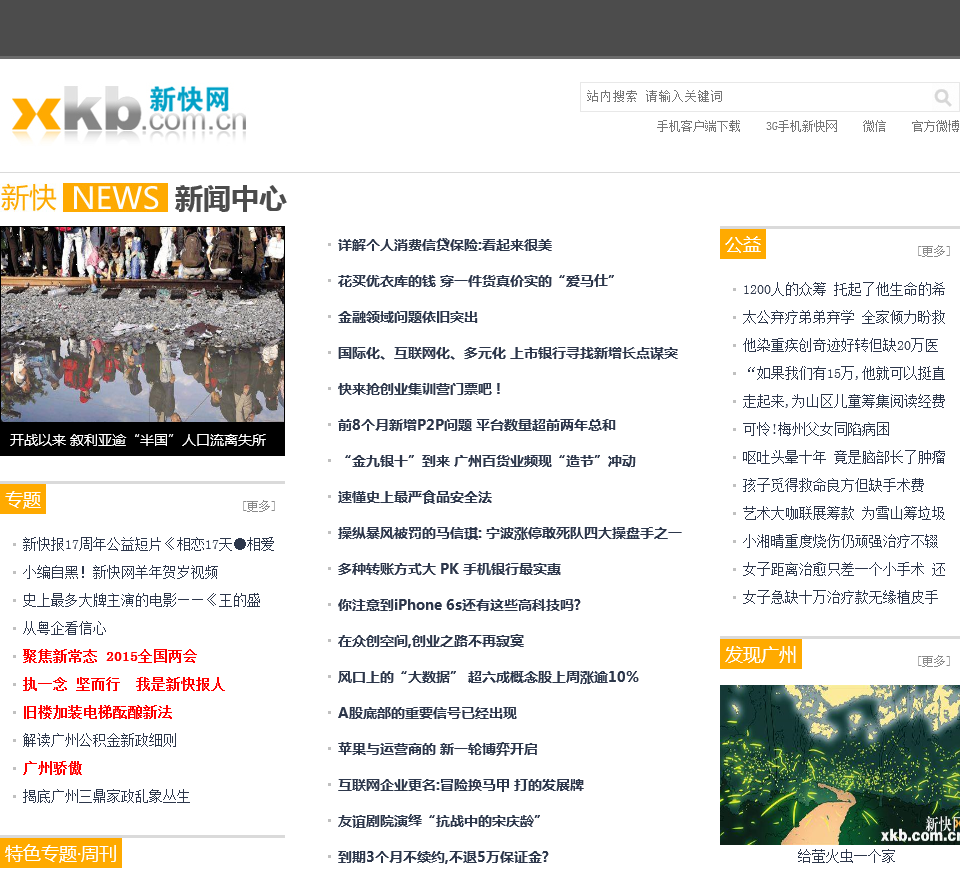Screen dimensions: 960x873
Task: Open the 手机客户端下载 link
Action: tap(699, 126)
